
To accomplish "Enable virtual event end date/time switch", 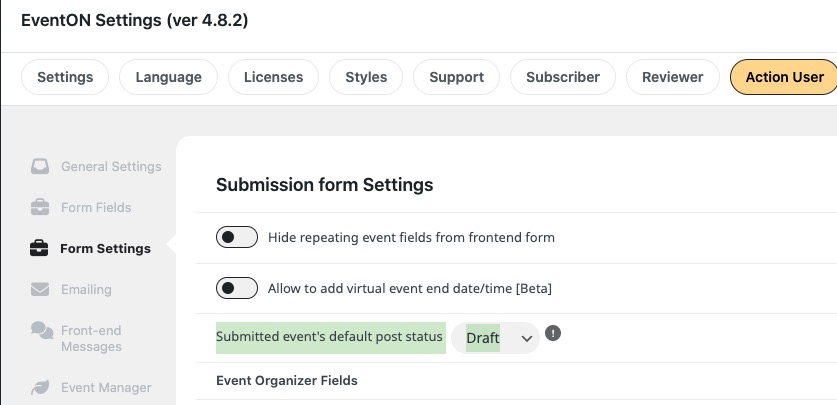I will click(x=236, y=288).
